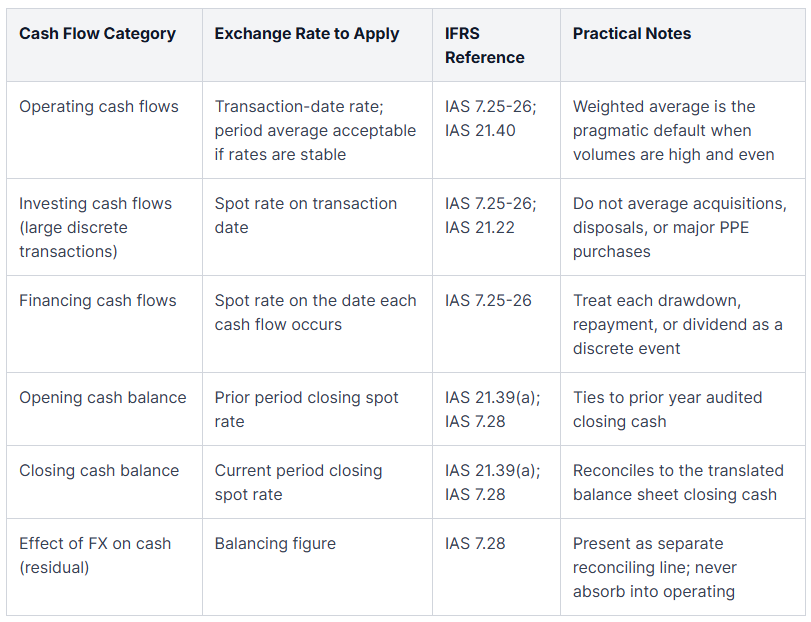Click the IFRS Reference column header
The width and height of the screenshot is (811, 622).
485,45
